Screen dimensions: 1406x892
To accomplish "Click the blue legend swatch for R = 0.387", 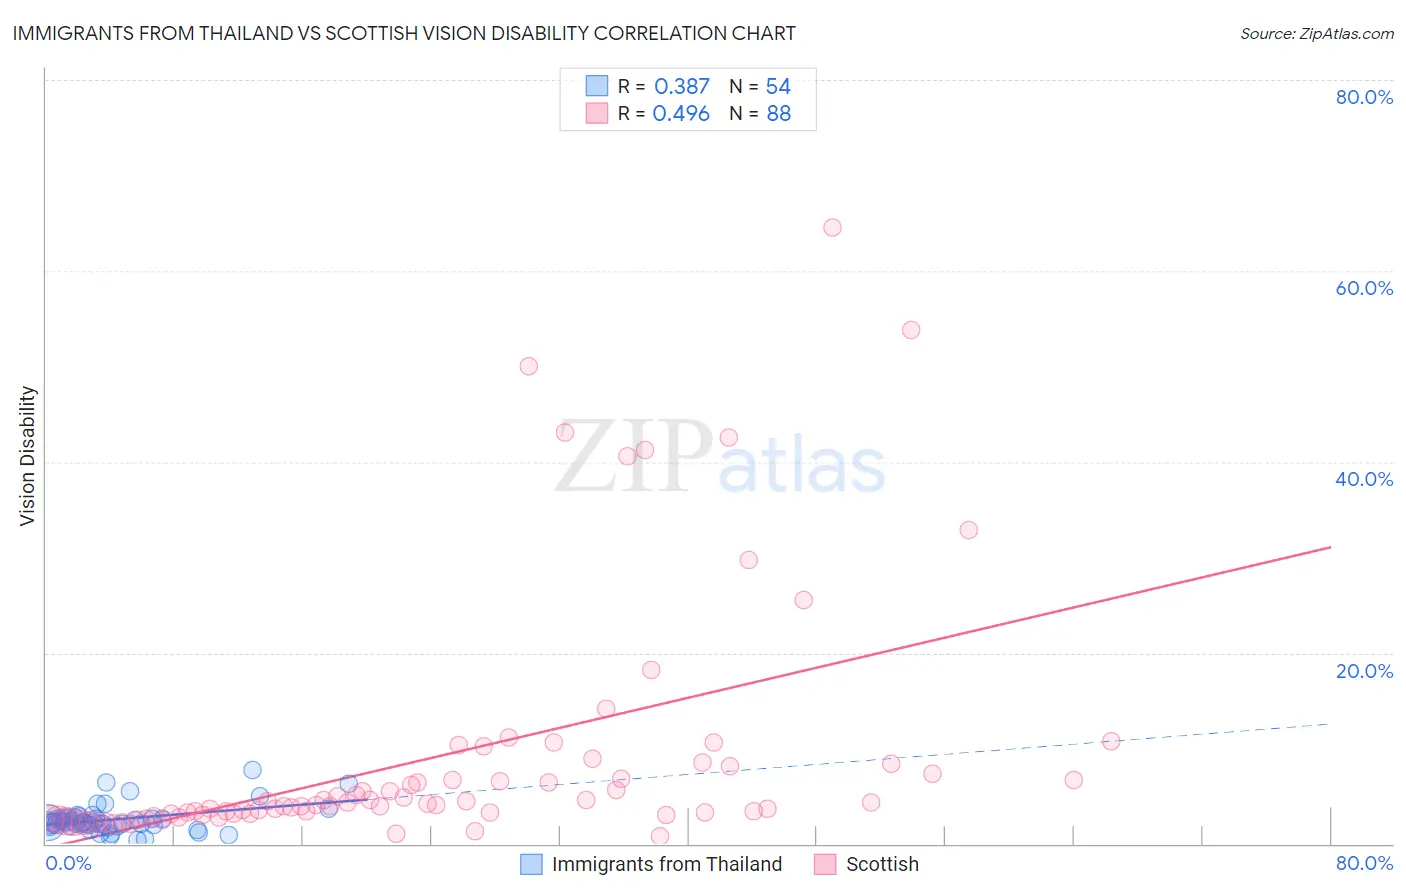I will (x=596, y=86).
